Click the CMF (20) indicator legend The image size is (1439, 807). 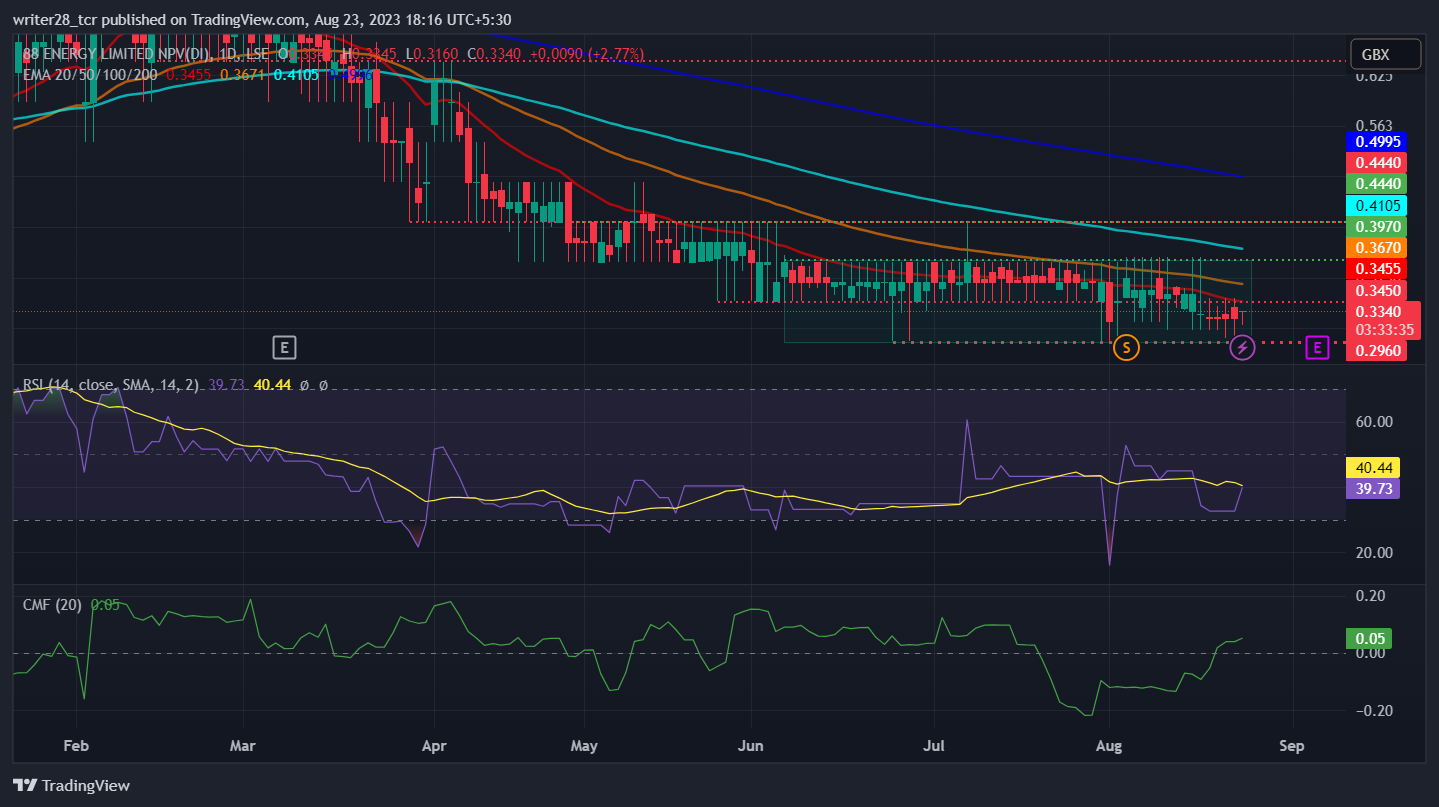[52, 605]
